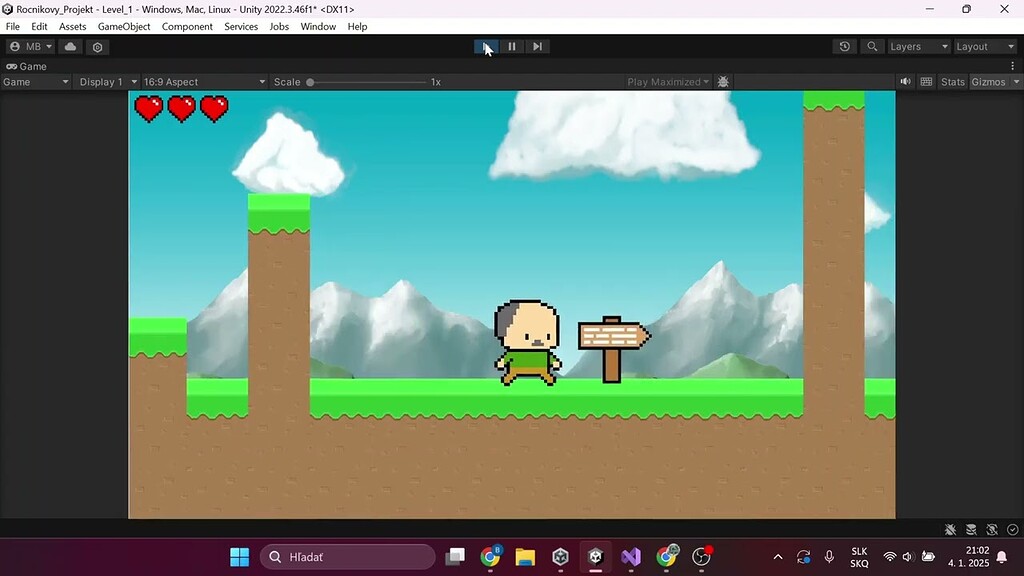Open the Unity cloud services icon
The height and width of the screenshot is (576, 1024).
coord(69,46)
